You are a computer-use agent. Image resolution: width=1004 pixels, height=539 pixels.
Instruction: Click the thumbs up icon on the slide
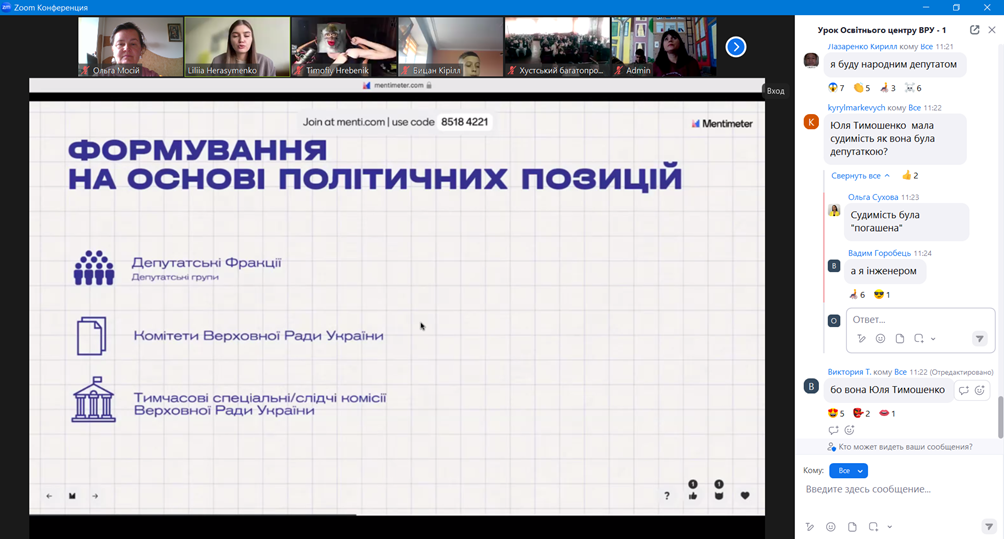(693, 496)
